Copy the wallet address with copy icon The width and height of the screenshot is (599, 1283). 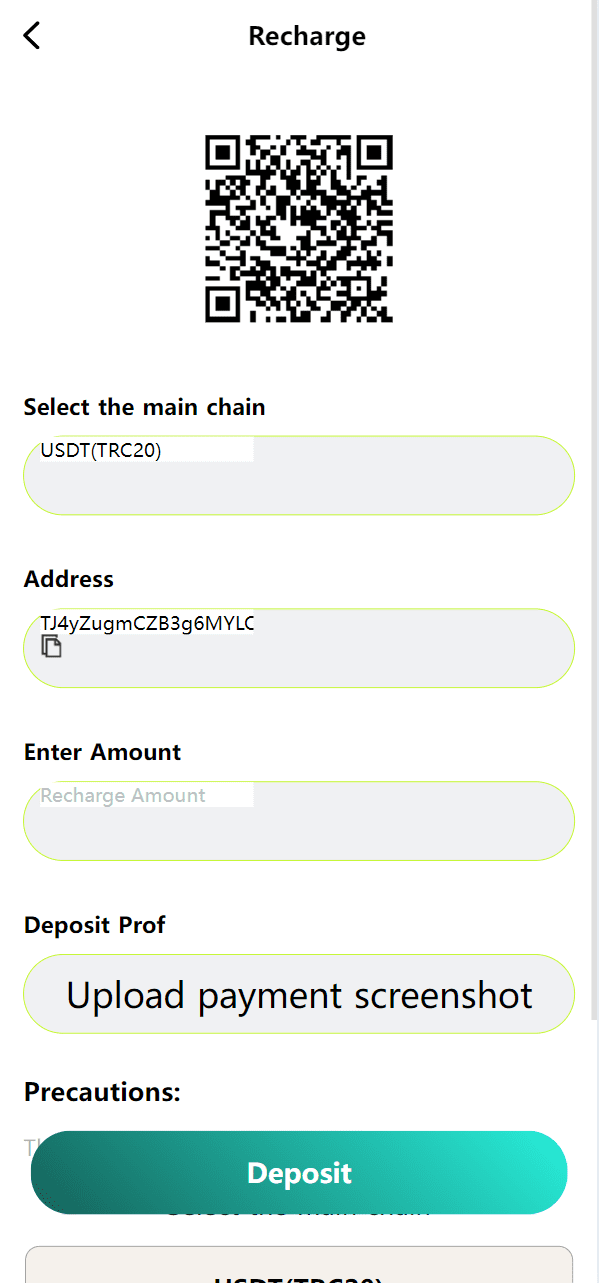(x=51, y=646)
